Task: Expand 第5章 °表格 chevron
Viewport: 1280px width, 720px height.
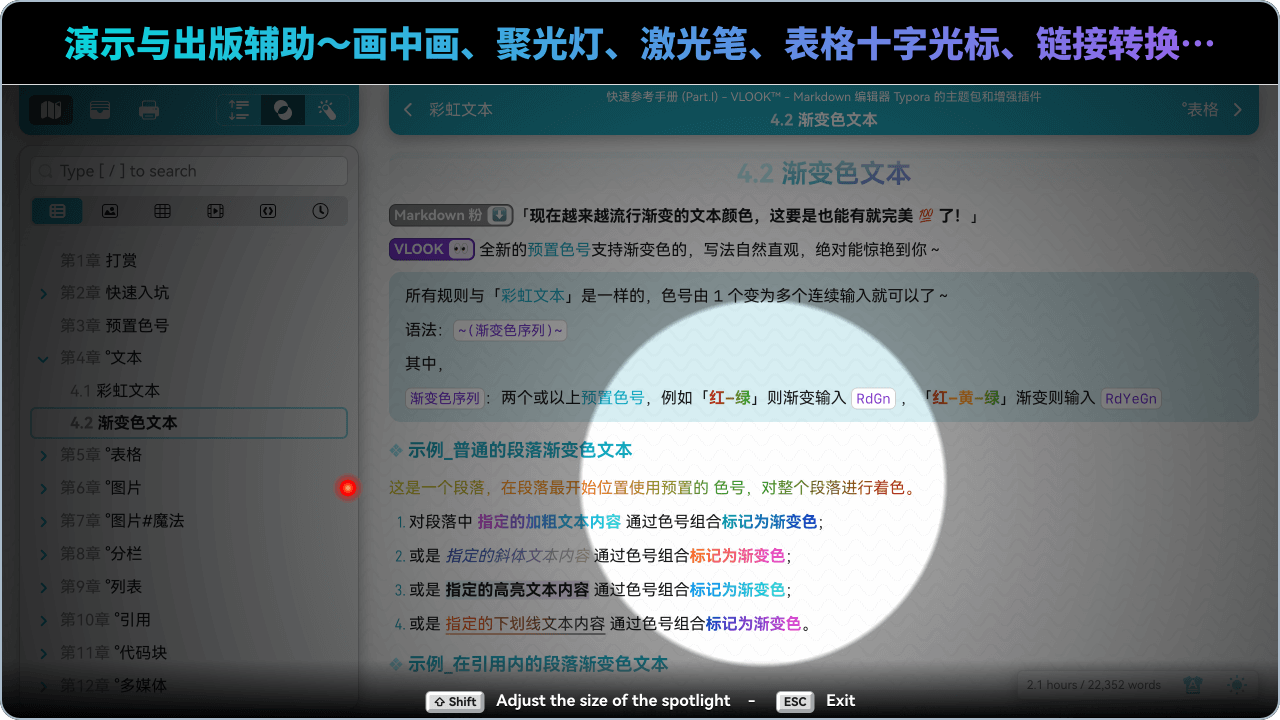Action: (x=43, y=455)
